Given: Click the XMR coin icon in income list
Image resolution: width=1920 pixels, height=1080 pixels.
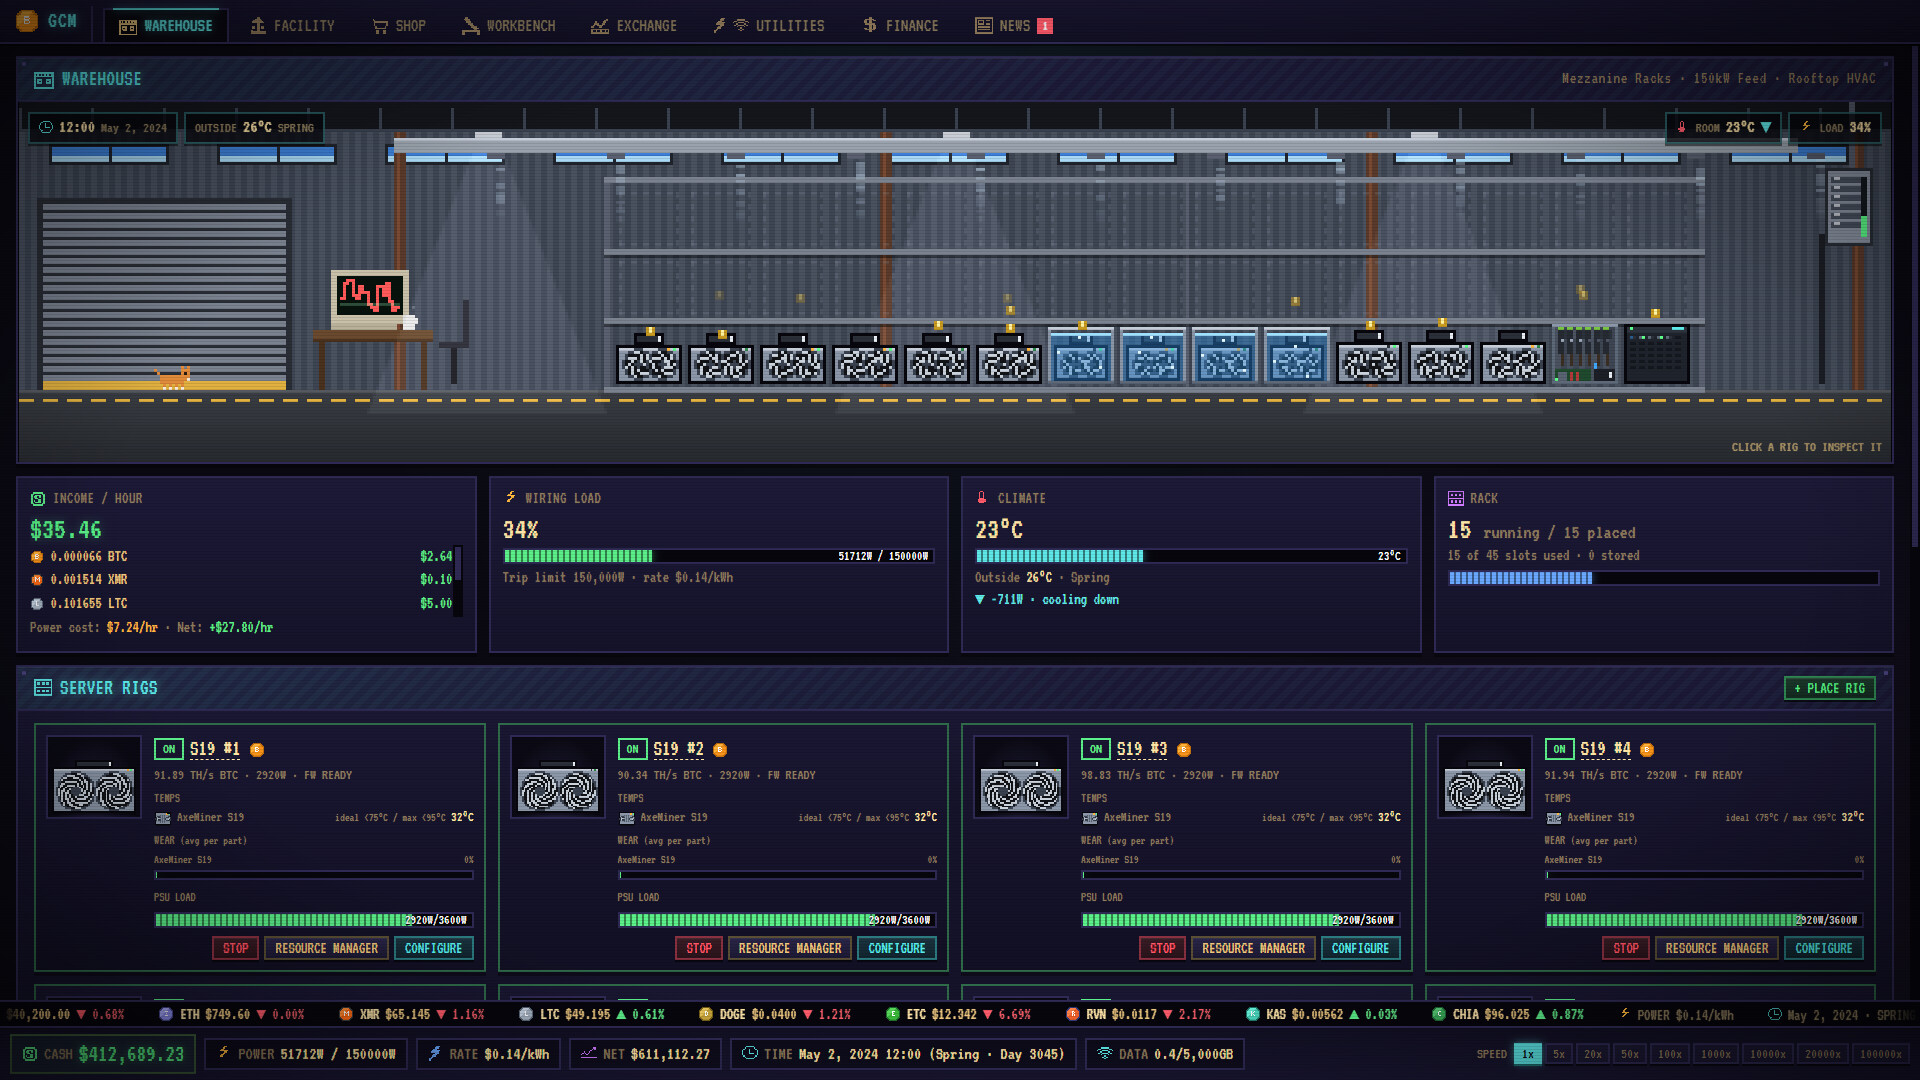Looking at the screenshot, I should coord(37,580).
